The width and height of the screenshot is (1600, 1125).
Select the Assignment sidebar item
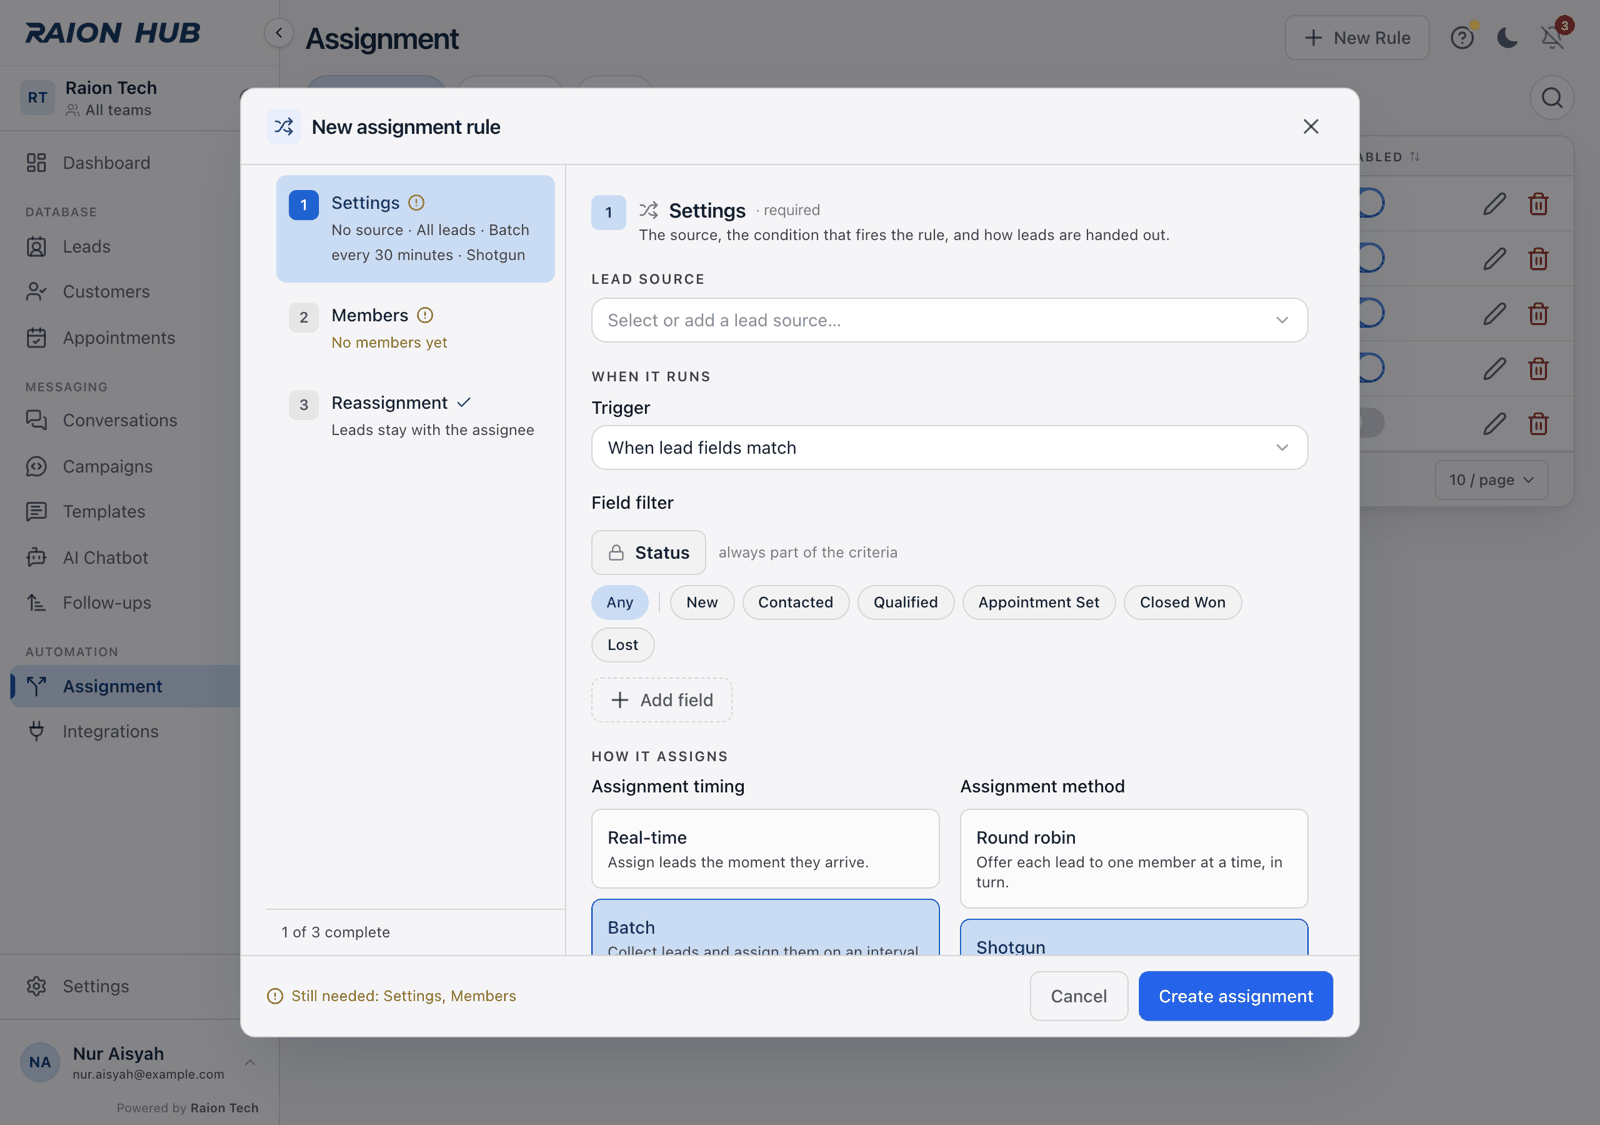coord(125,687)
